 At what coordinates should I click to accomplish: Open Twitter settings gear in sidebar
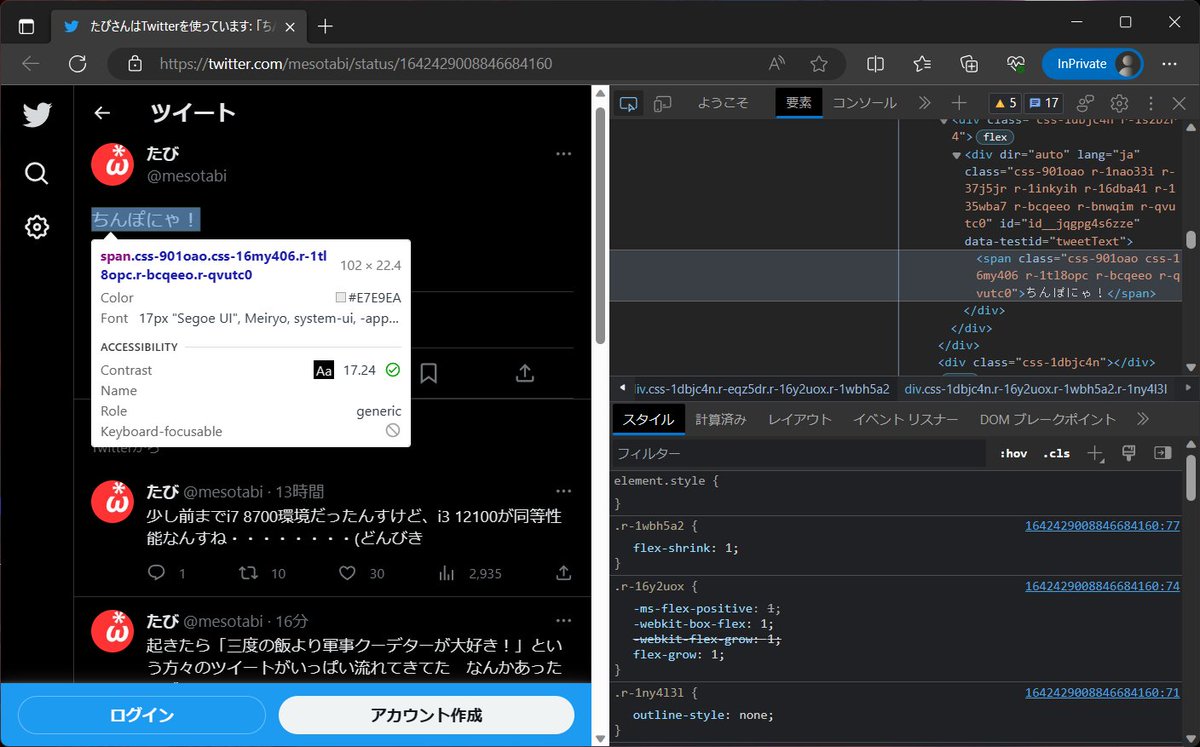(37, 227)
